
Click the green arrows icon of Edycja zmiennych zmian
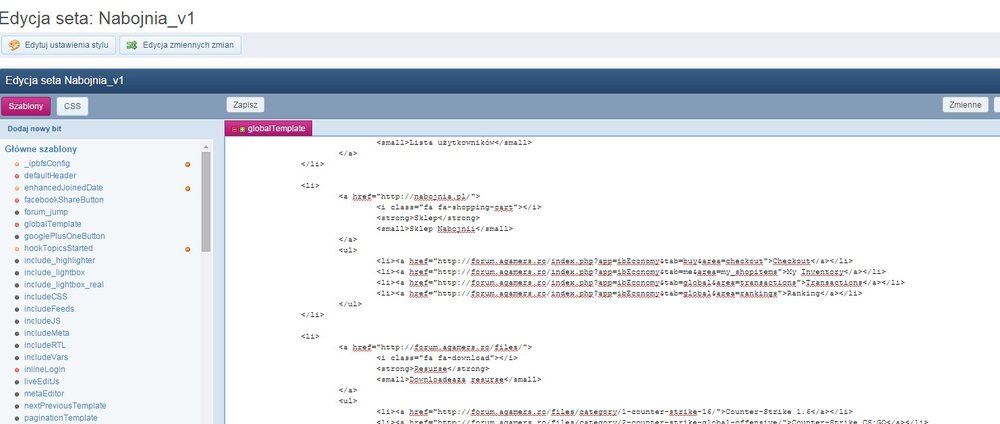(131, 45)
